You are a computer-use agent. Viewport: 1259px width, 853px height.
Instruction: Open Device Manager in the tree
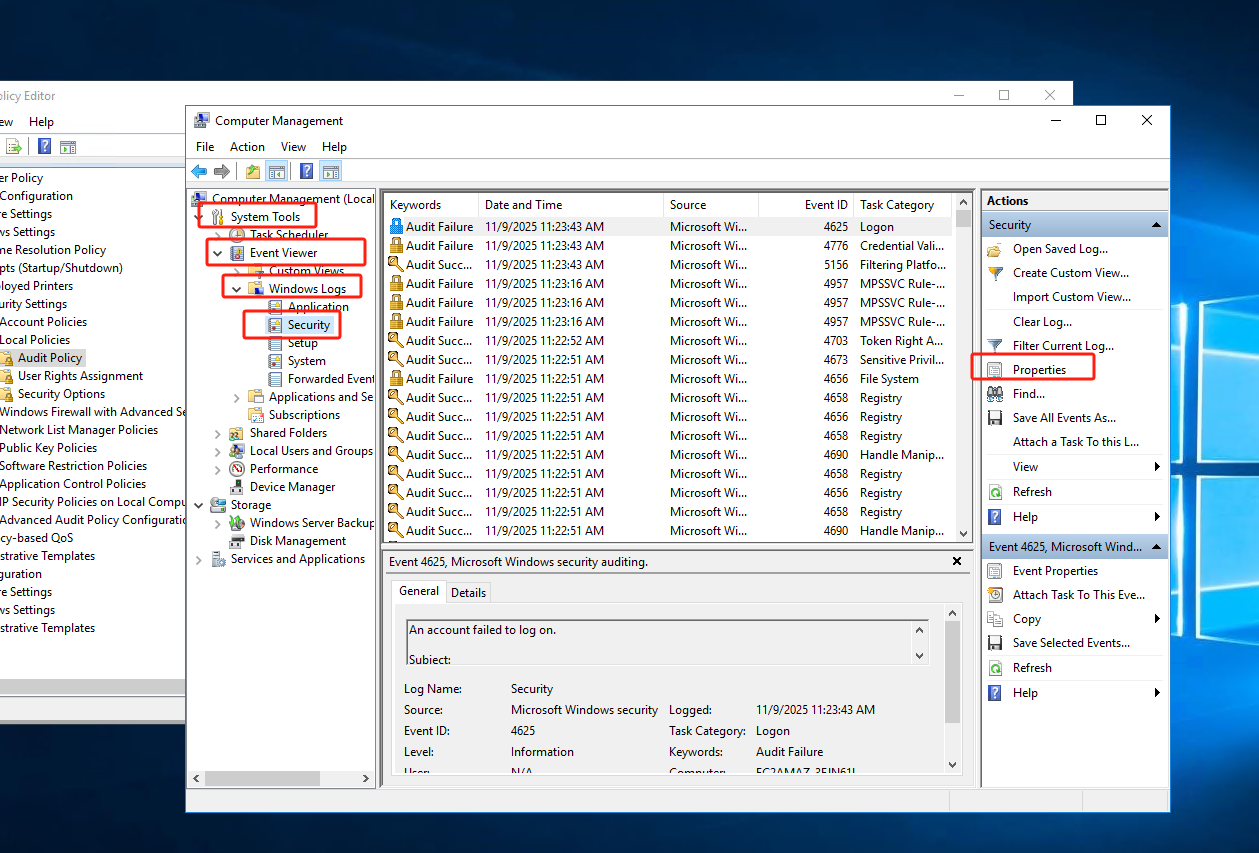click(x=292, y=487)
